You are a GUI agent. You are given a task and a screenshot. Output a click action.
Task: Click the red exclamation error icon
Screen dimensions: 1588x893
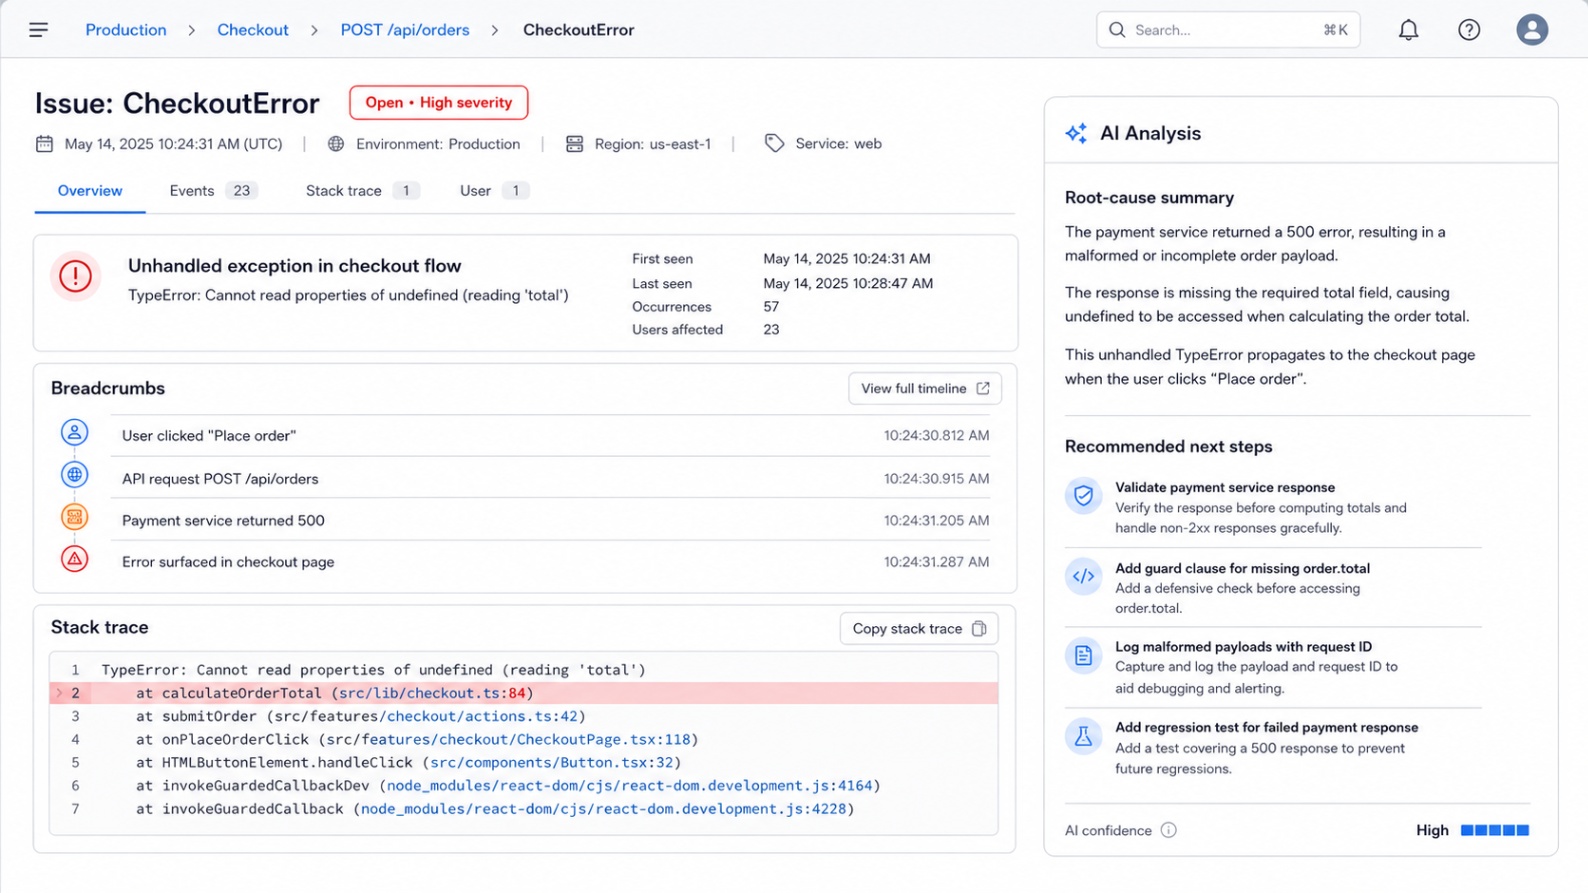75,276
